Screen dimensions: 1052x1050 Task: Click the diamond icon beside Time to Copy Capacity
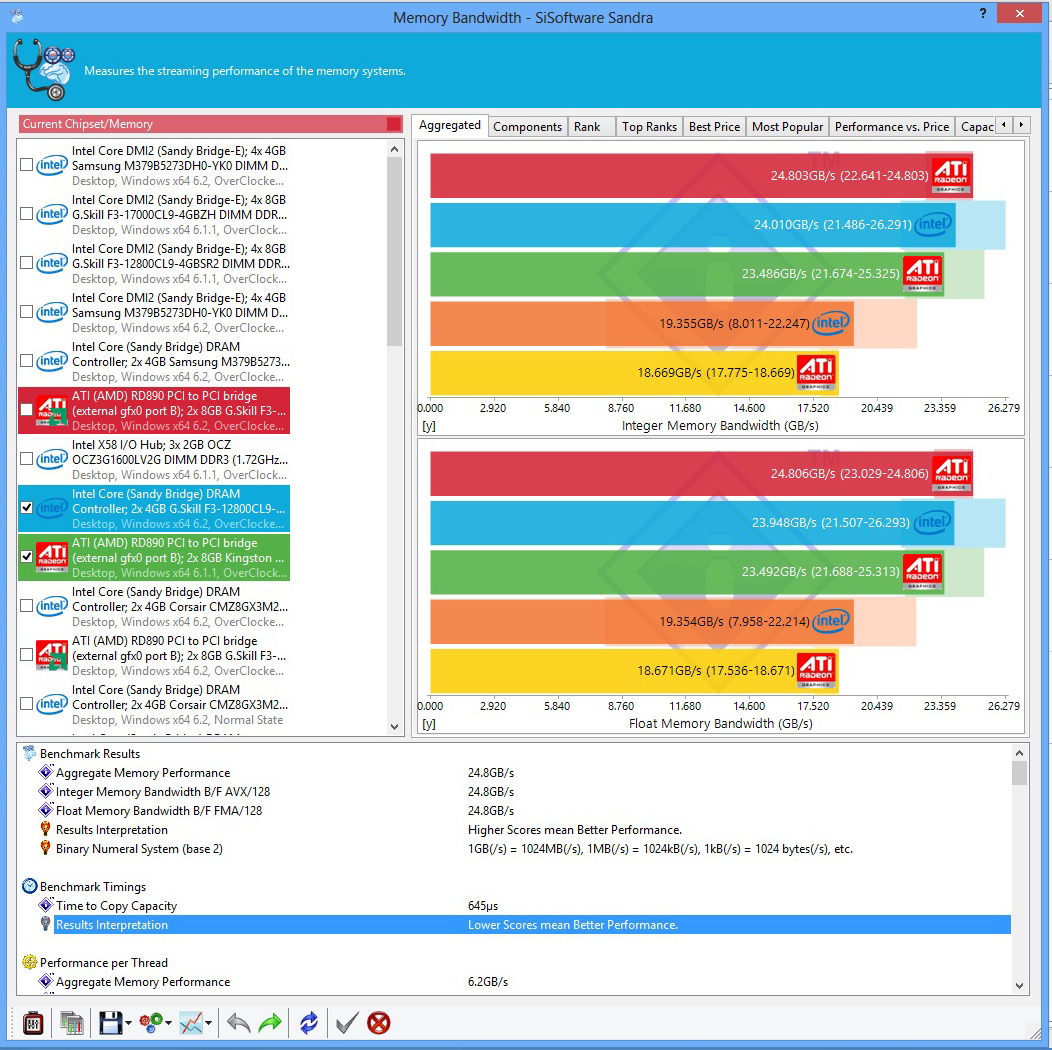[x=46, y=905]
